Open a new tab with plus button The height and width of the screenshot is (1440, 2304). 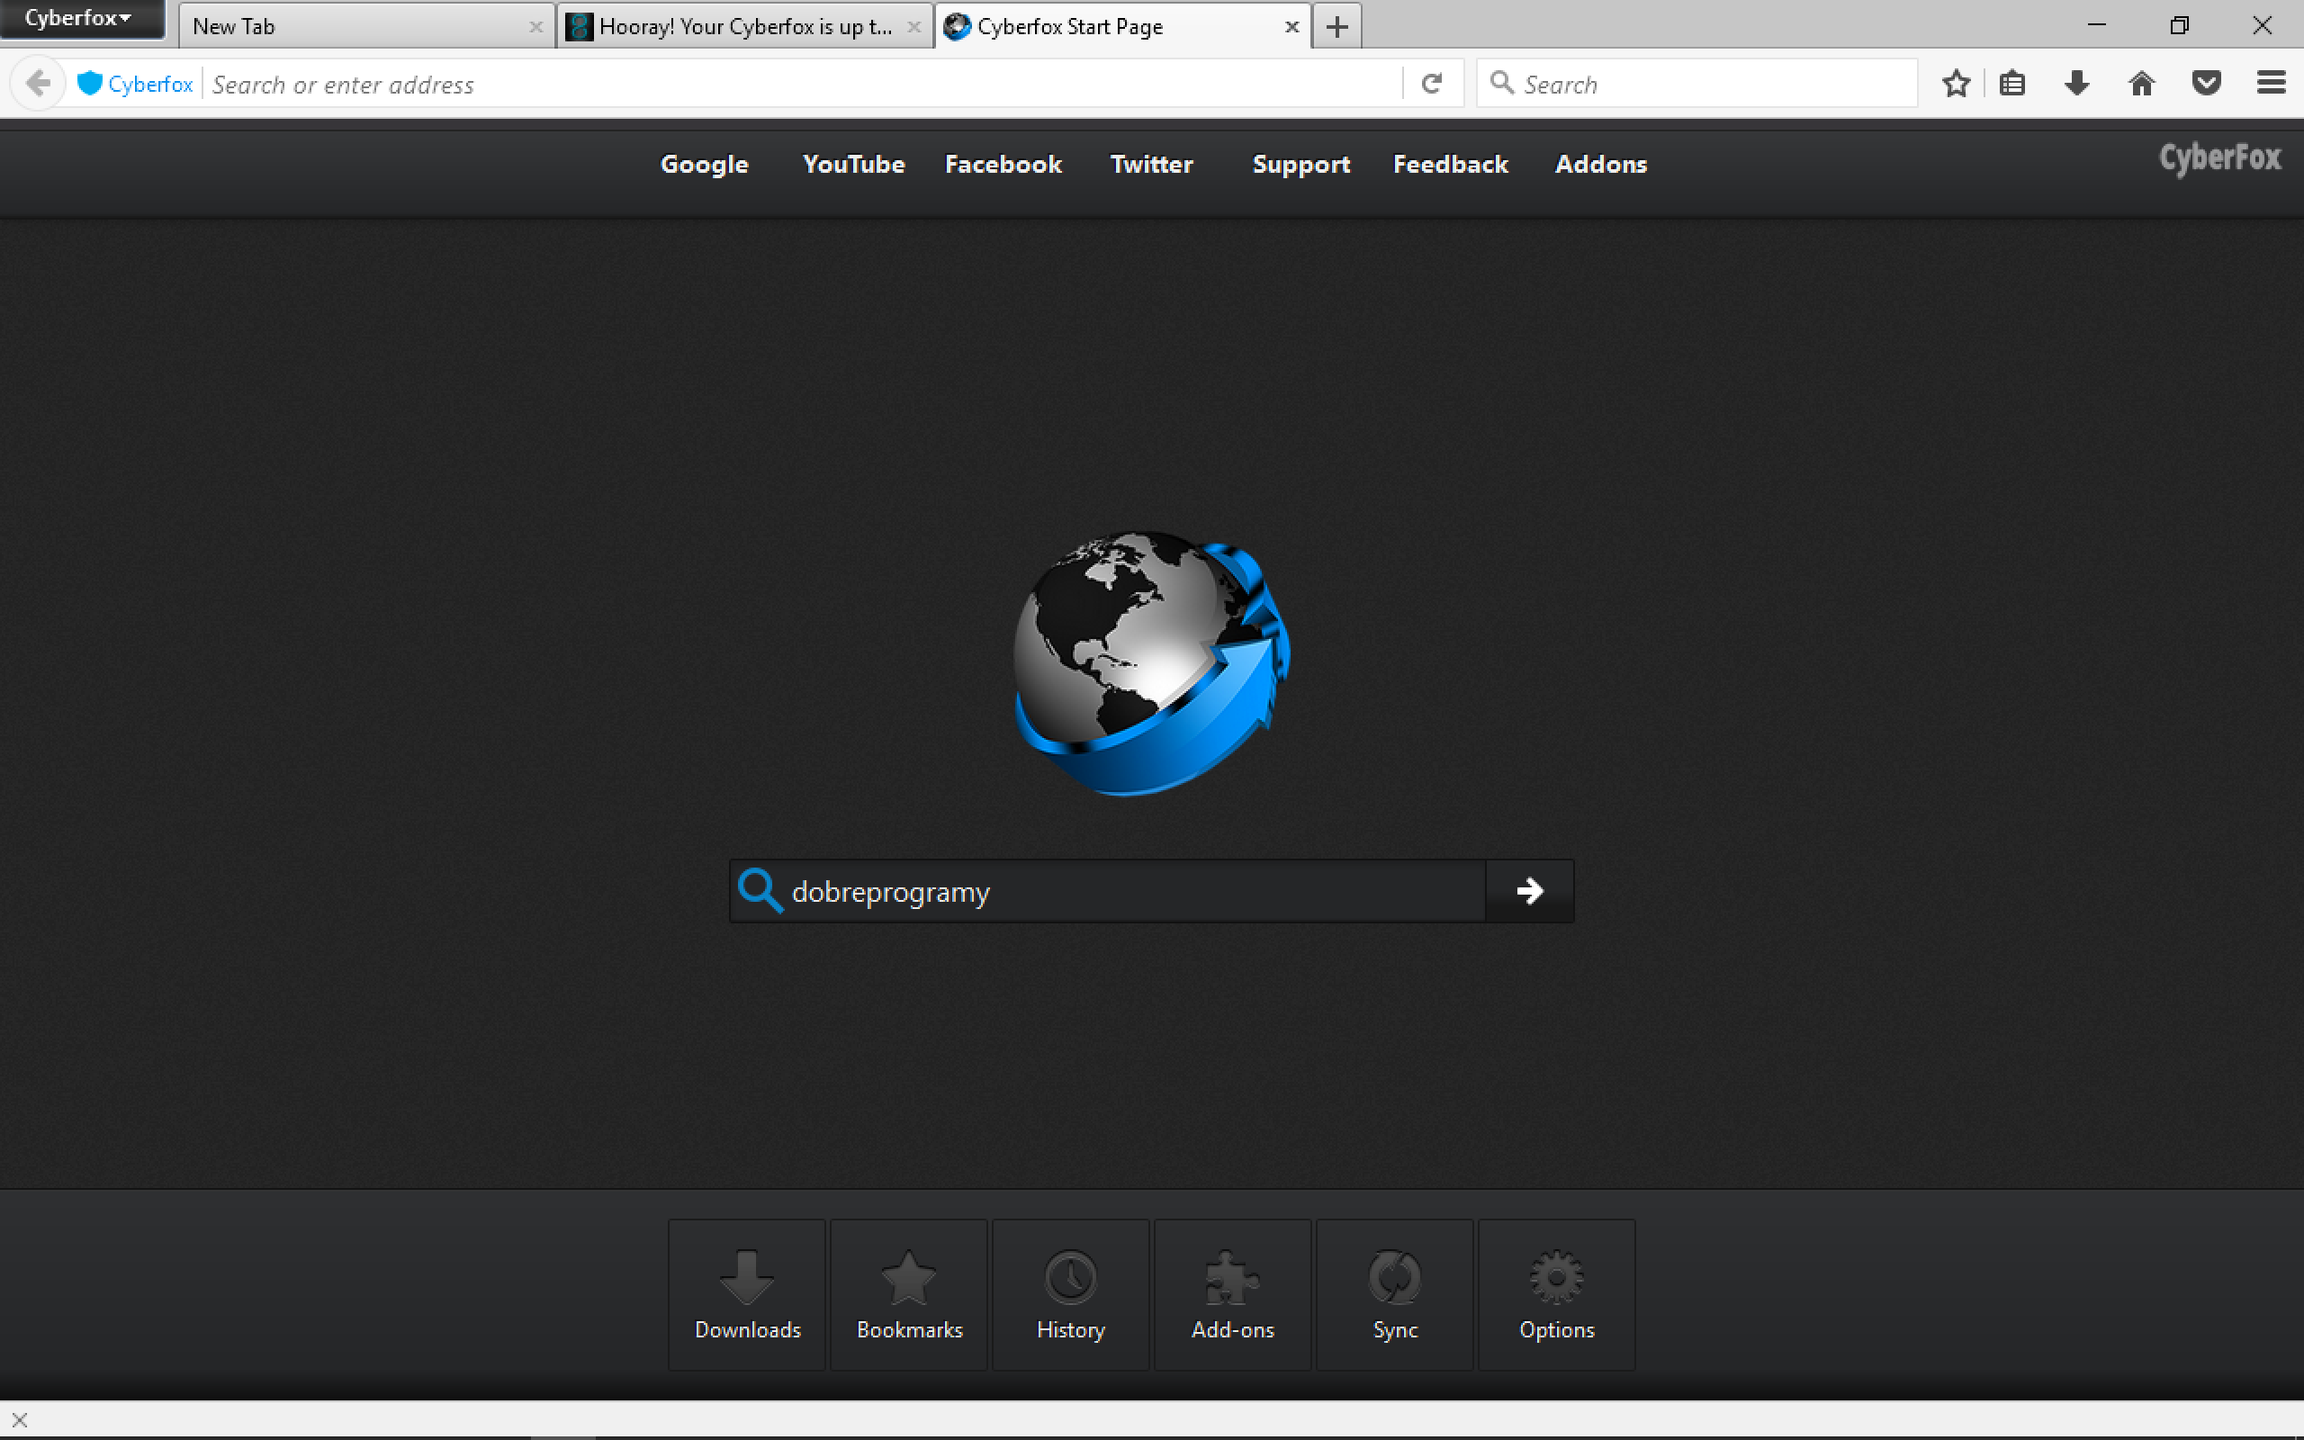[1337, 27]
